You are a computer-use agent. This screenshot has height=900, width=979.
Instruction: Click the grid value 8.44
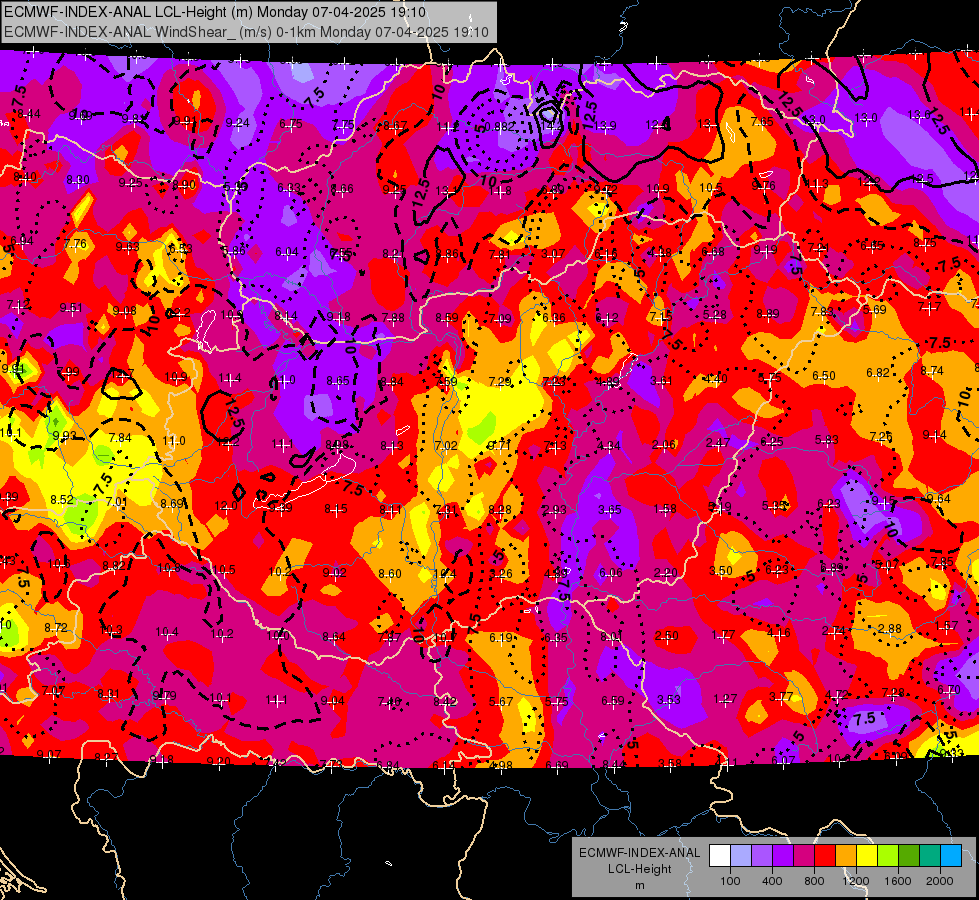[29, 114]
